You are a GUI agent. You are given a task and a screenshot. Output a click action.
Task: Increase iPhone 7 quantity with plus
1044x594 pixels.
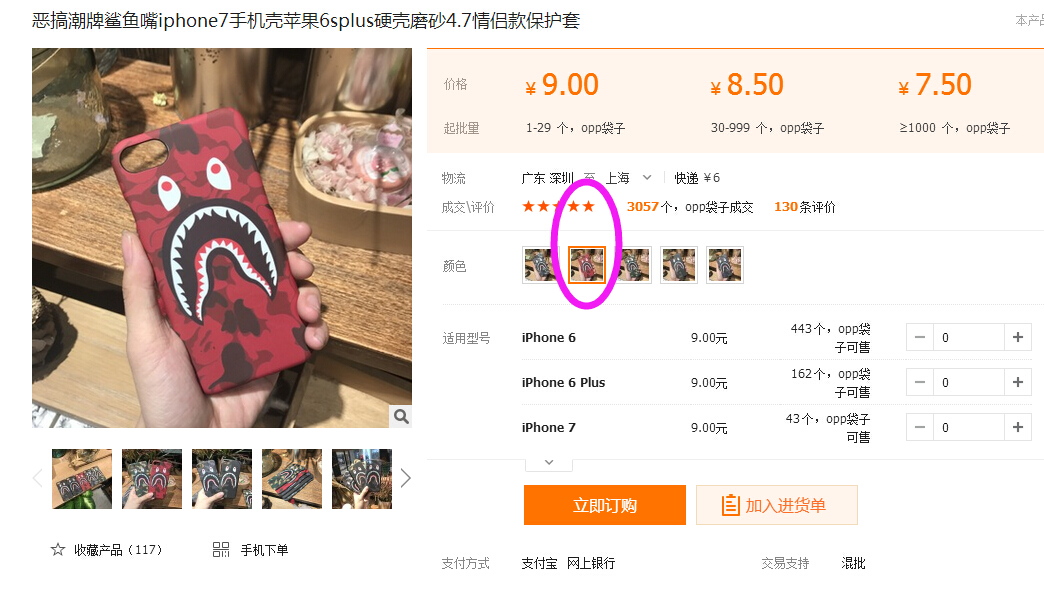[1017, 428]
